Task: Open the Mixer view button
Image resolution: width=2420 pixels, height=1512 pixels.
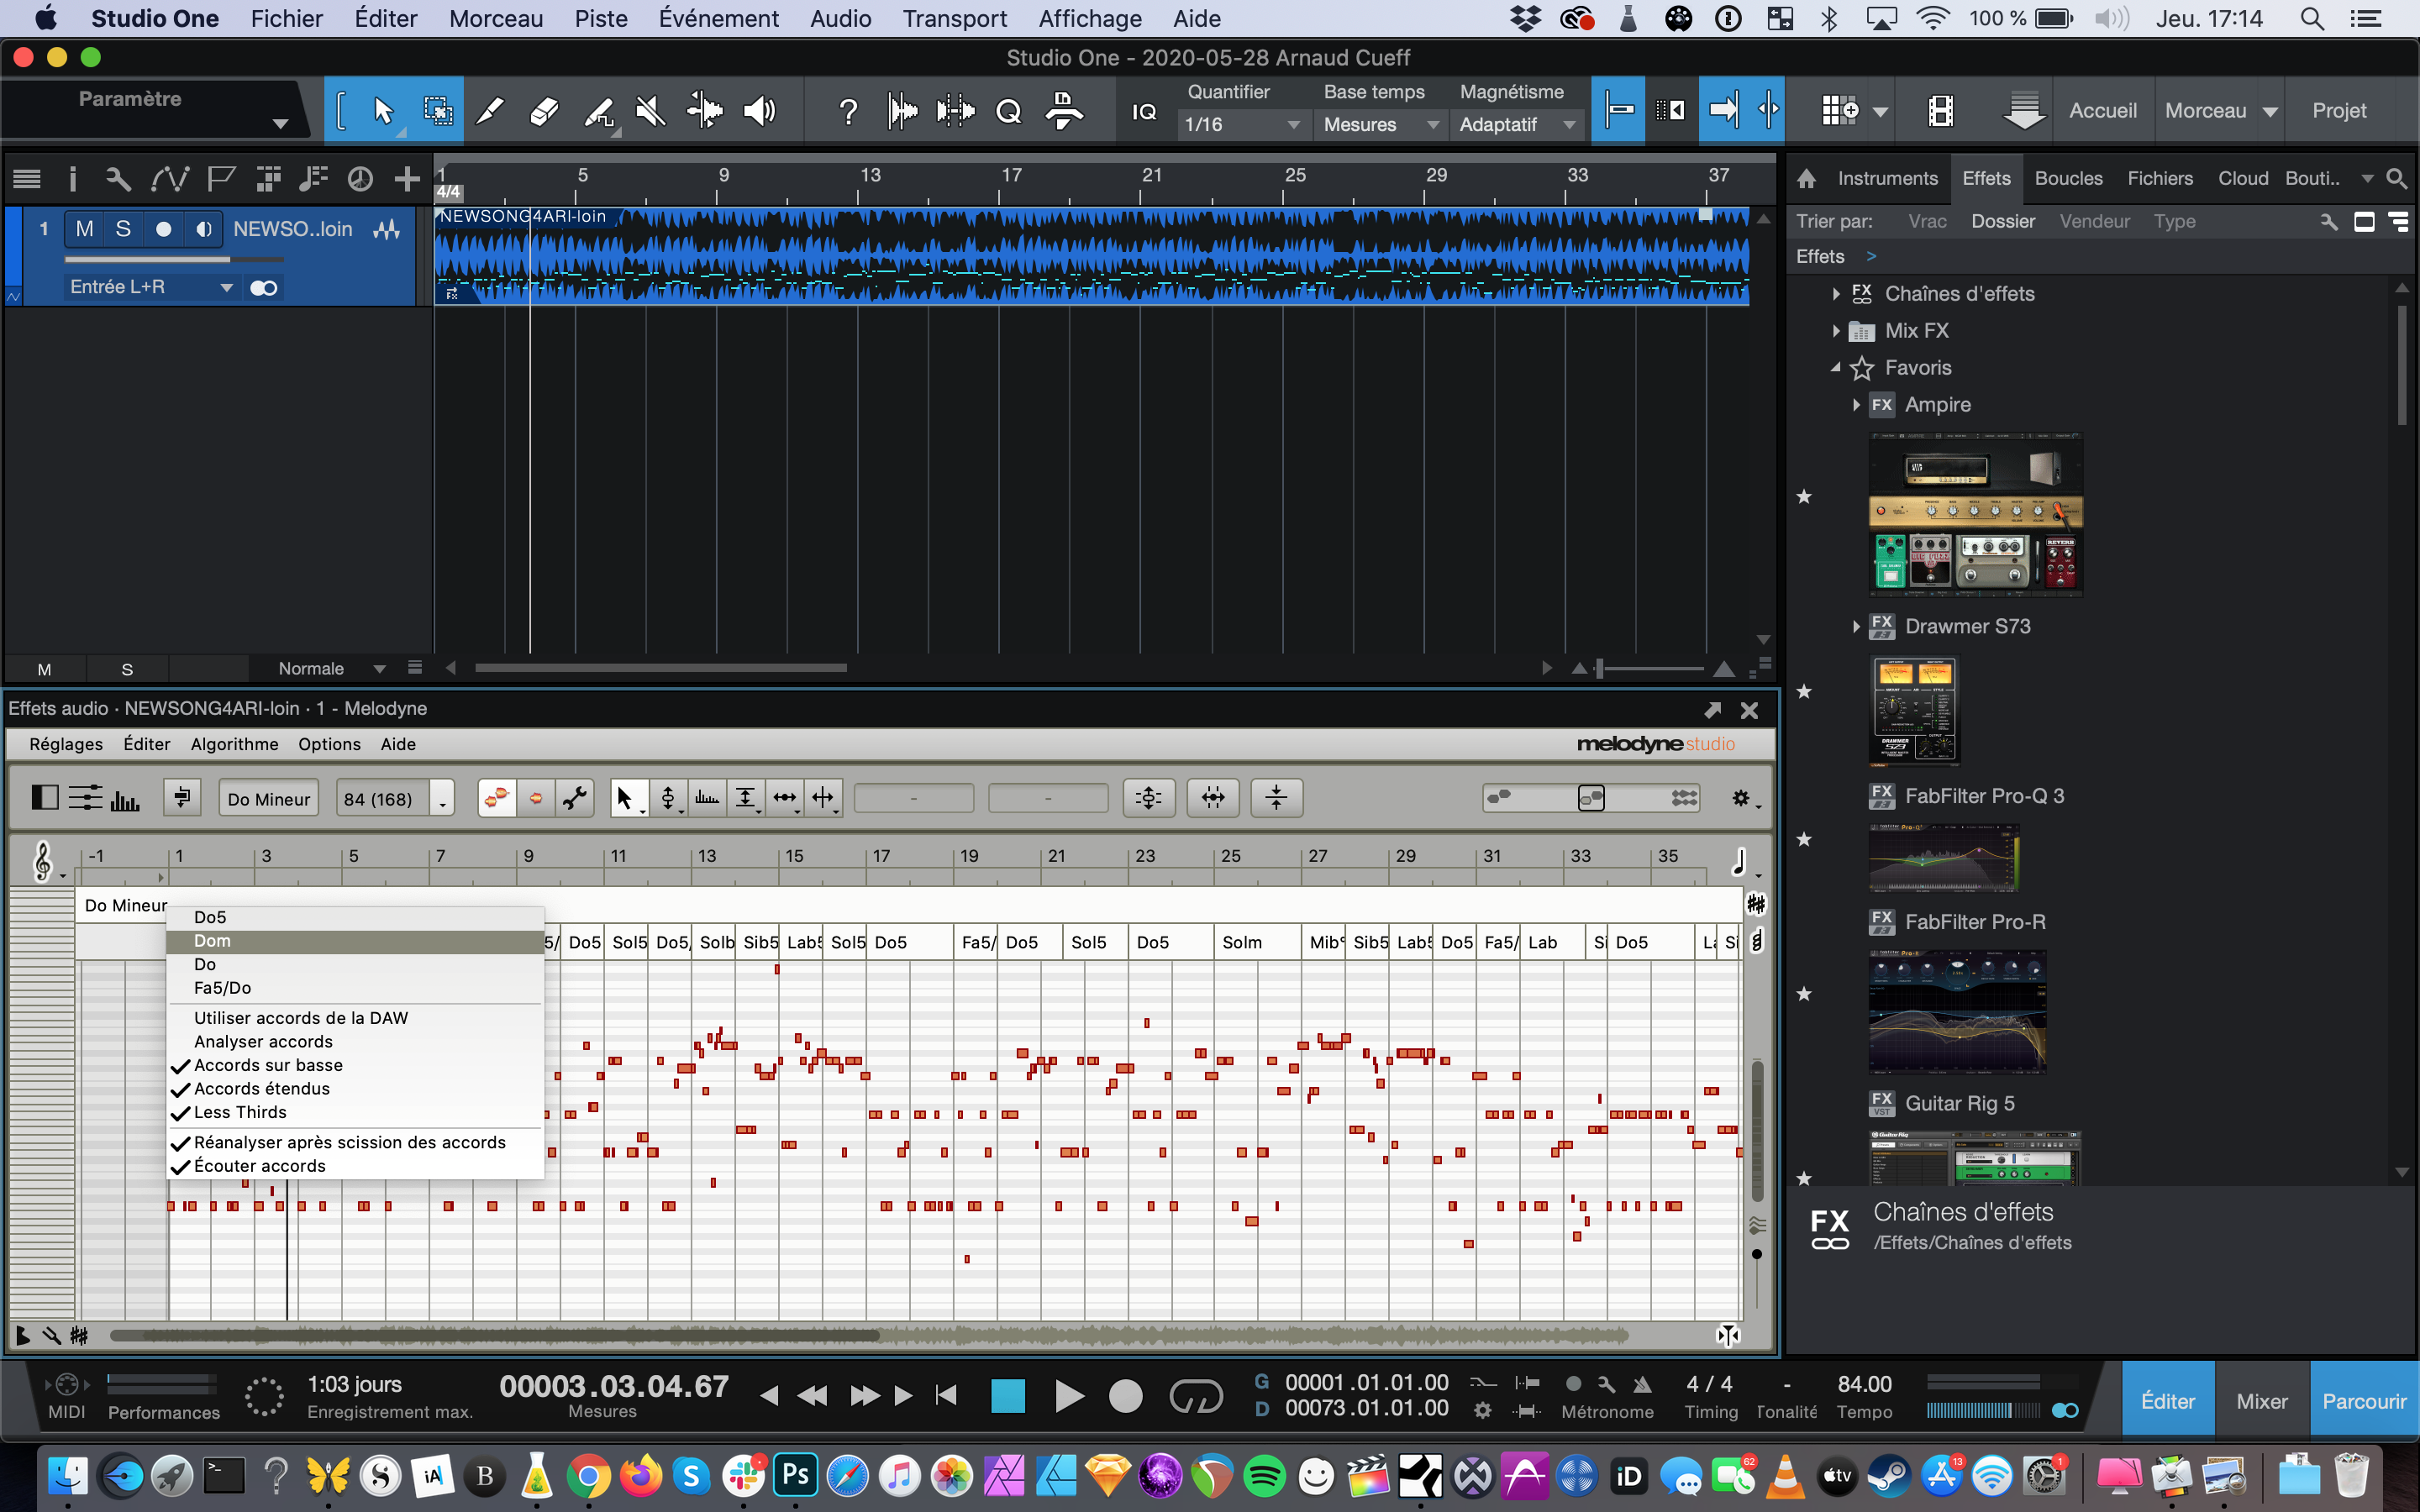Action: (2261, 1401)
